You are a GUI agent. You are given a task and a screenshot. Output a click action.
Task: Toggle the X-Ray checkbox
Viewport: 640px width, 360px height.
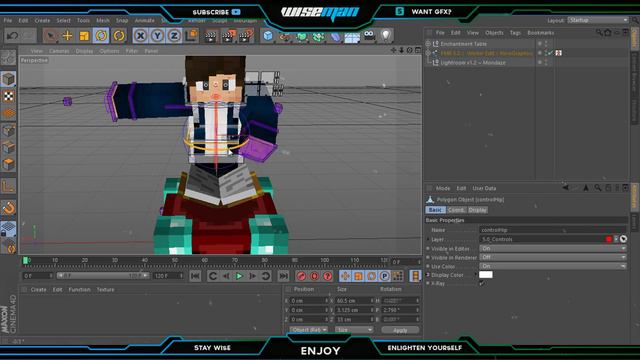482,283
